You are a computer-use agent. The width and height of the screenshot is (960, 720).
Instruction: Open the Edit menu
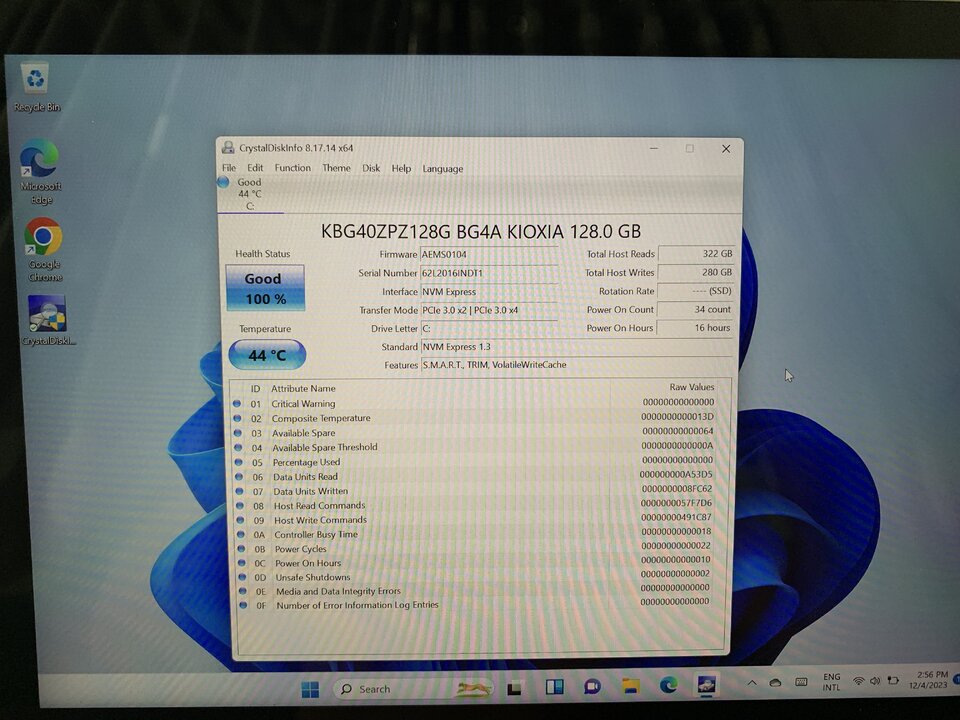[x=255, y=168]
